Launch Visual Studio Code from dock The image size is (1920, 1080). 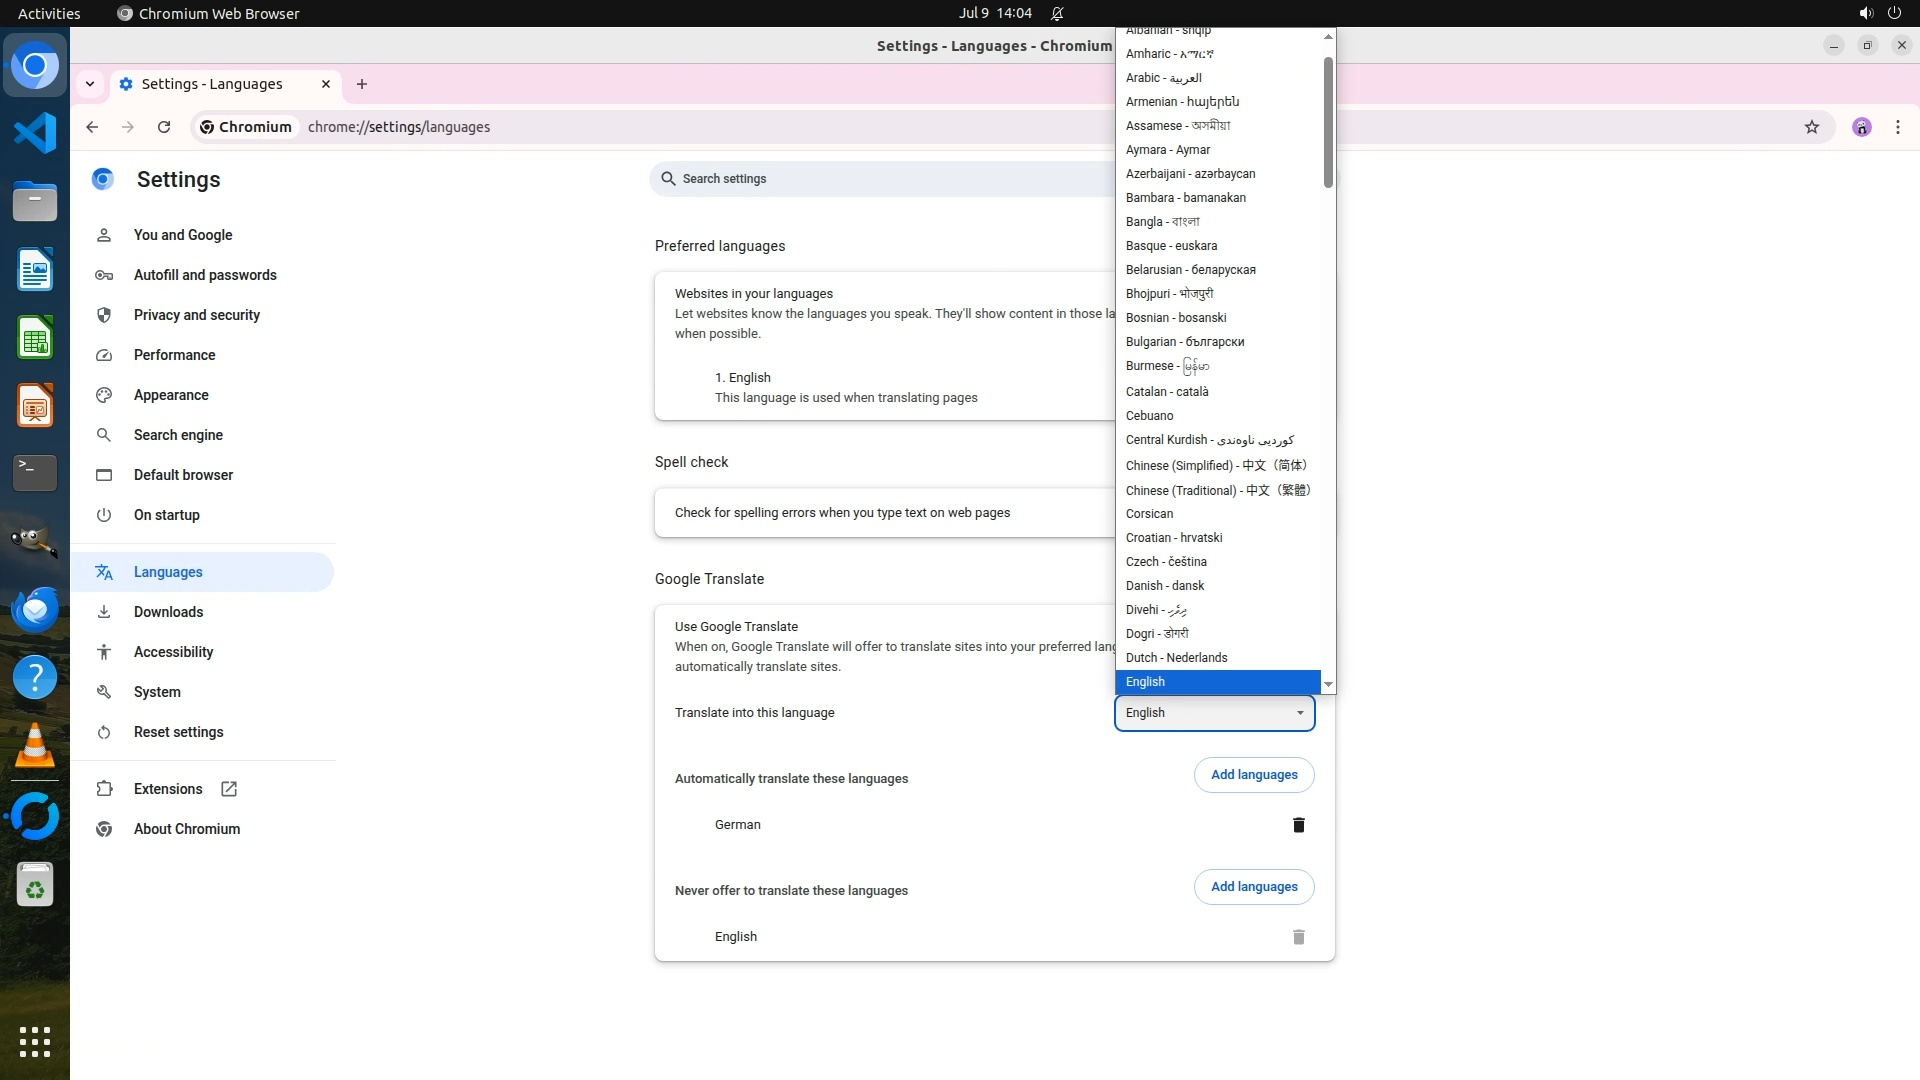[35, 133]
